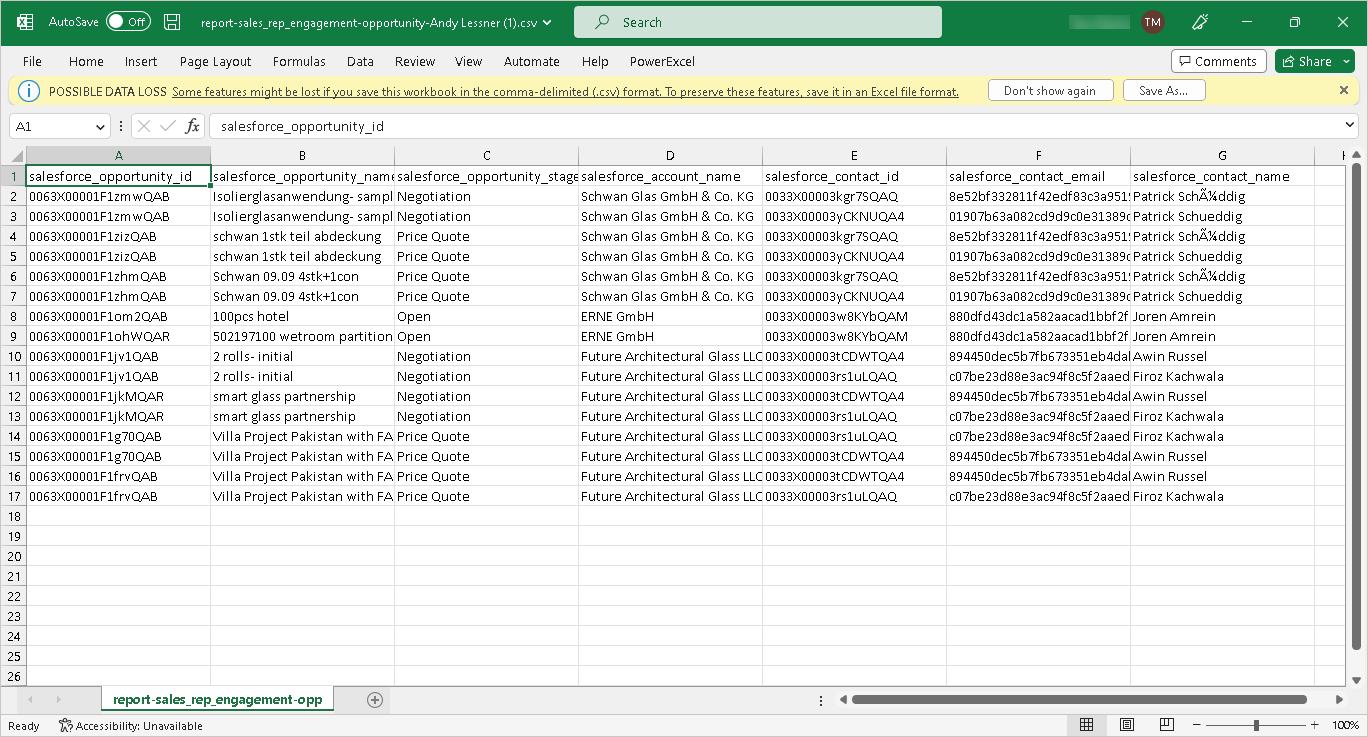
Task: Click the zoom out minus icon
Action: pos(1196,725)
